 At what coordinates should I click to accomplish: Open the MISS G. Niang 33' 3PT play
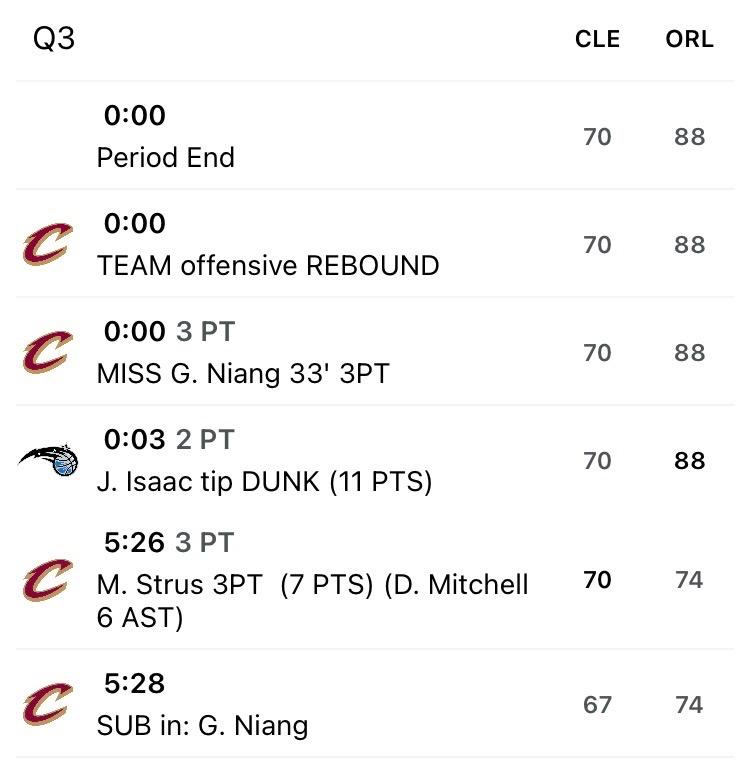click(x=243, y=373)
